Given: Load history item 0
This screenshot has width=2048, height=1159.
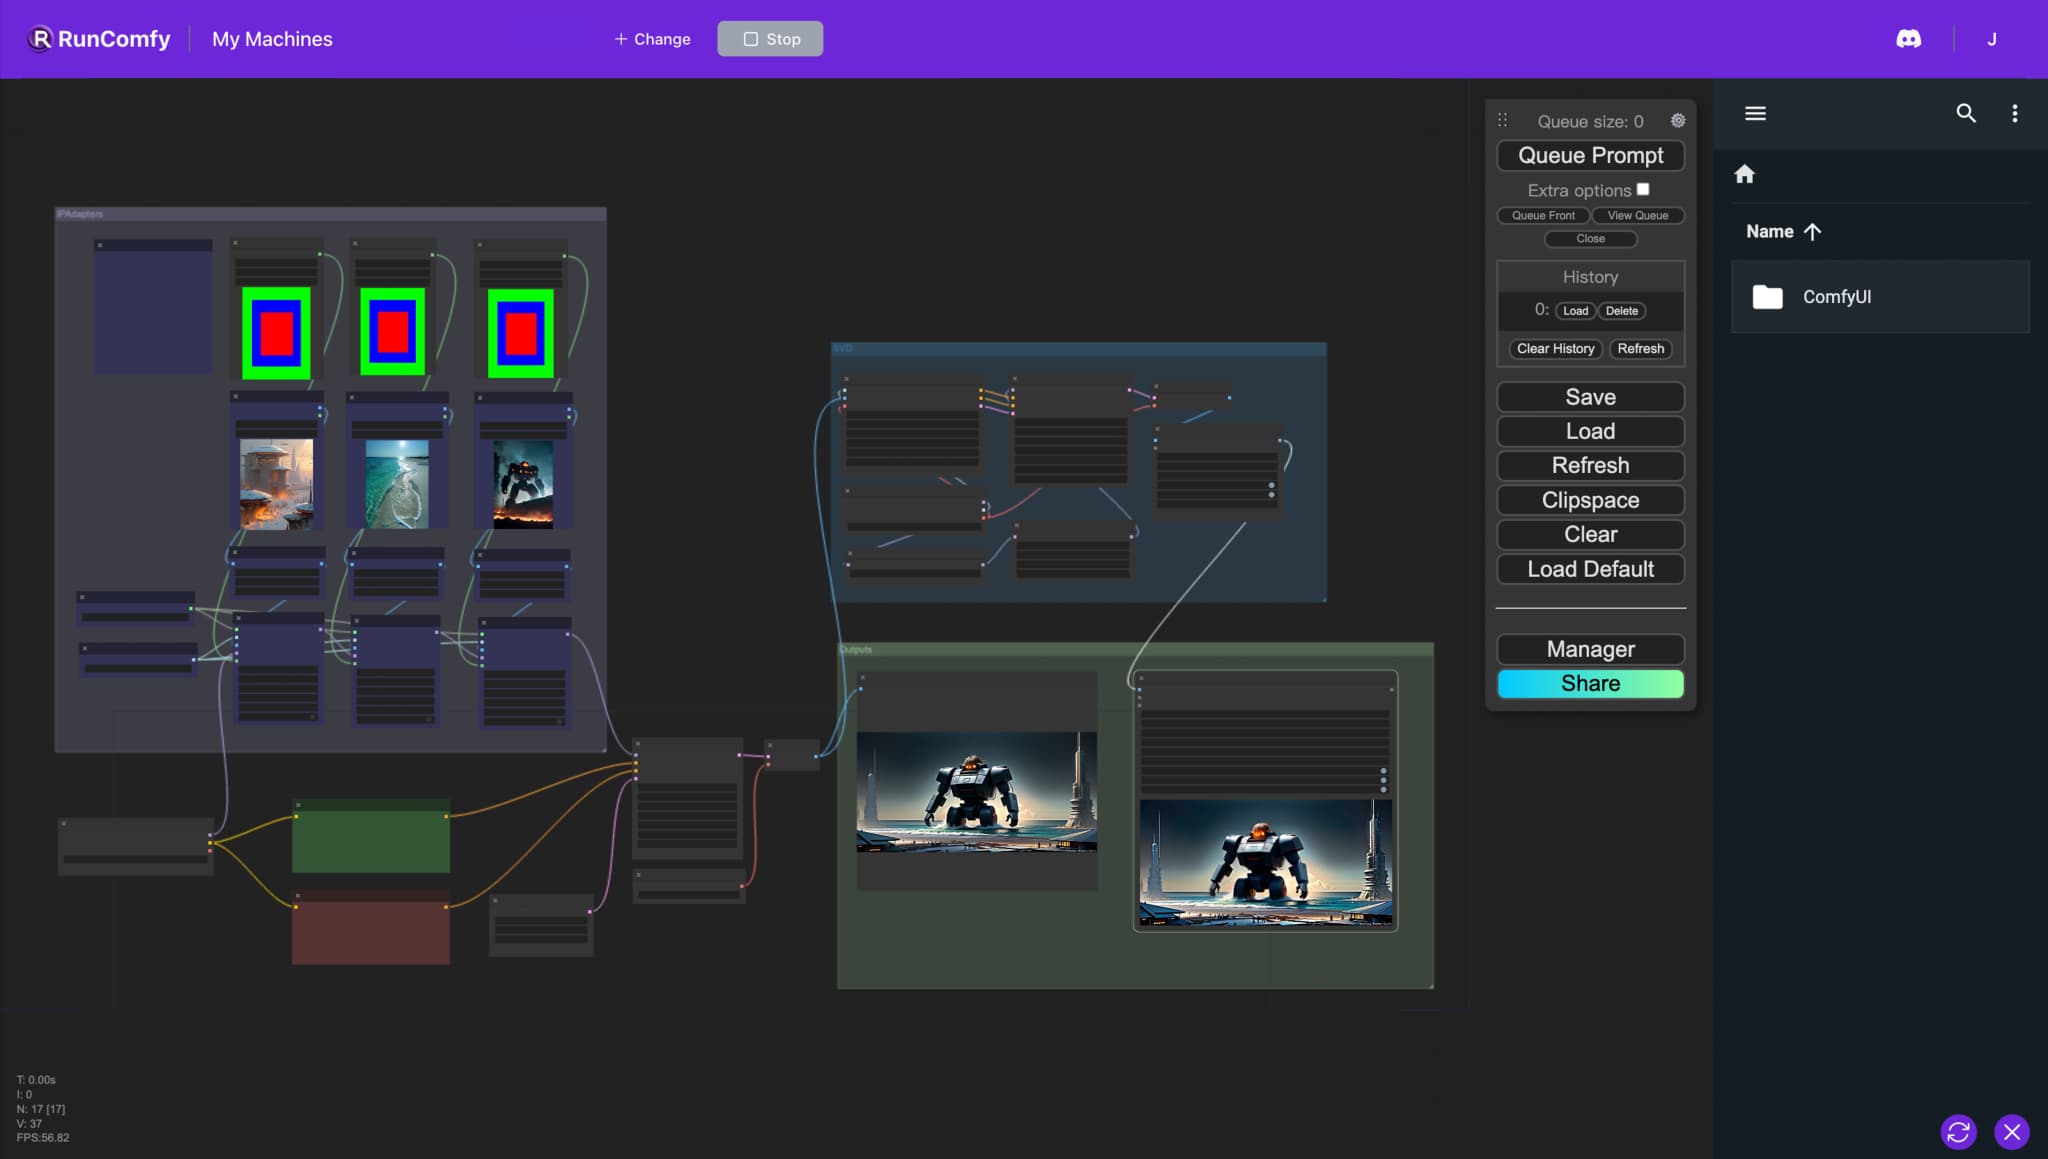Looking at the screenshot, I should click(1575, 311).
